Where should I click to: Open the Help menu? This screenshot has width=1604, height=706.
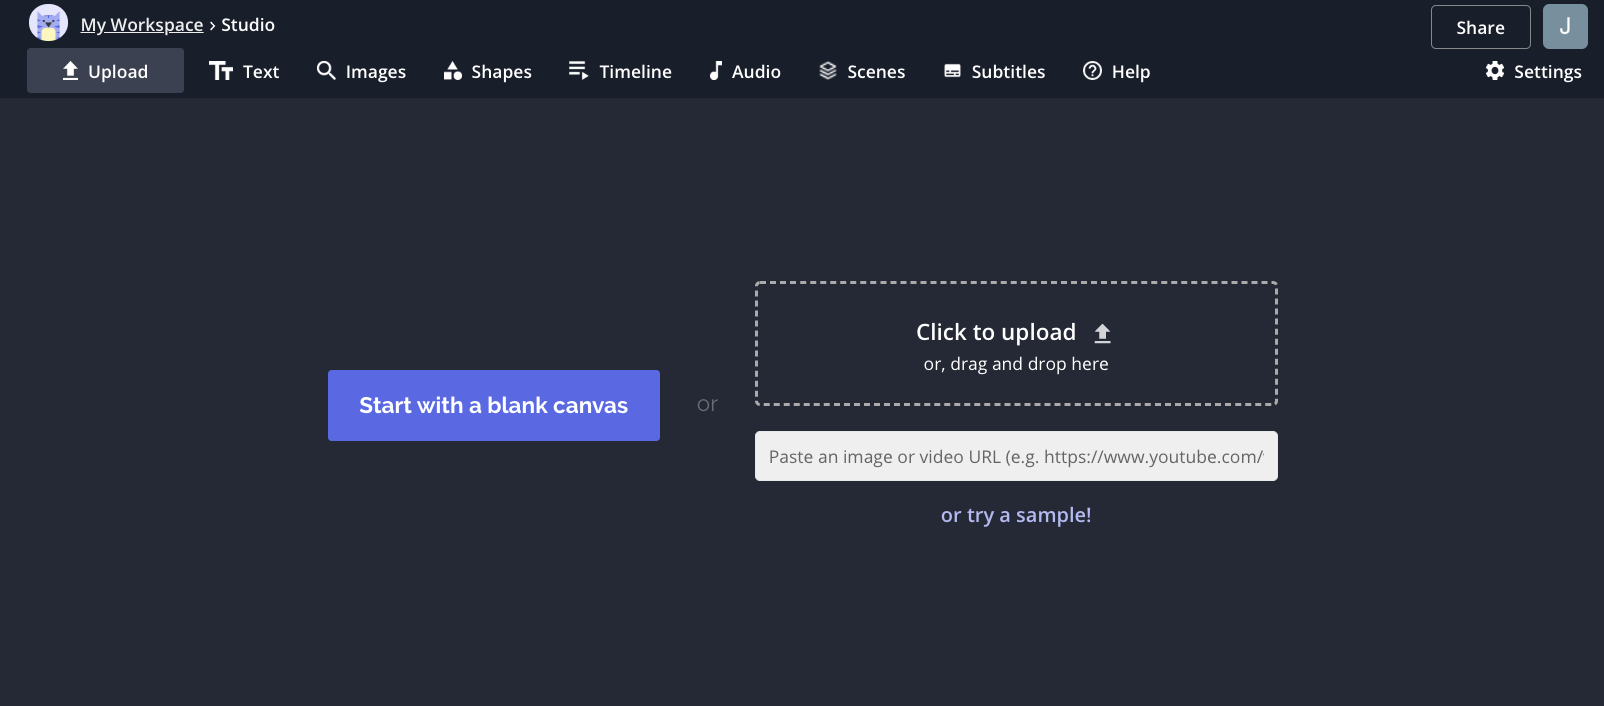(1116, 71)
